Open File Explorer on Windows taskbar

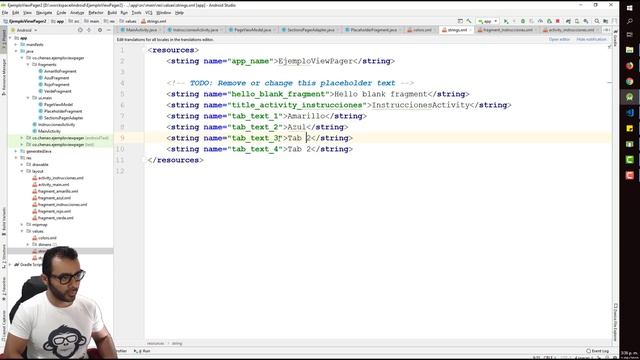pos(629,50)
